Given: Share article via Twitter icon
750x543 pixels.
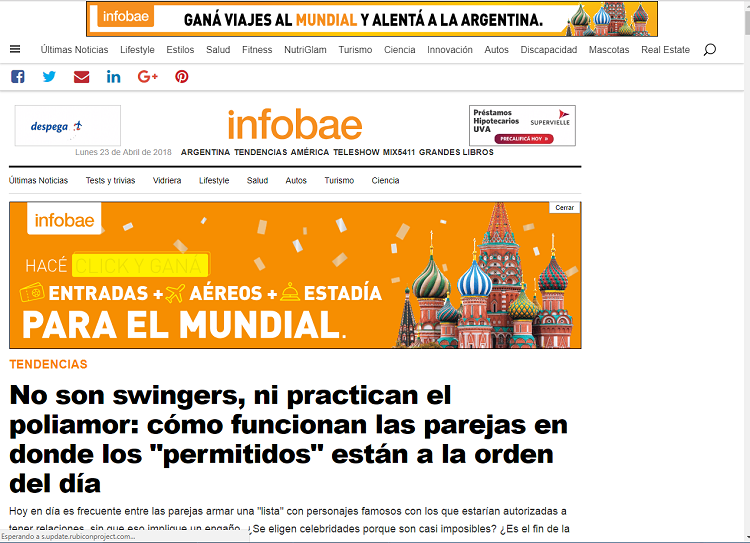Looking at the screenshot, I should pyautogui.click(x=49, y=76).
